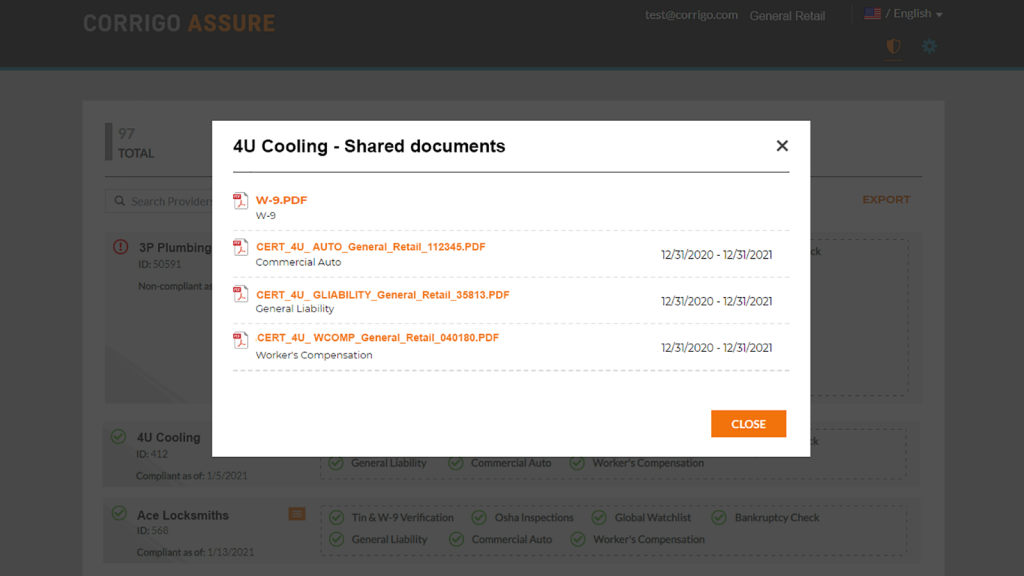The width and height of the screenshot is (1024, 576).
Task: Click General Liability certificate date range
Action: tap(716, 301)
